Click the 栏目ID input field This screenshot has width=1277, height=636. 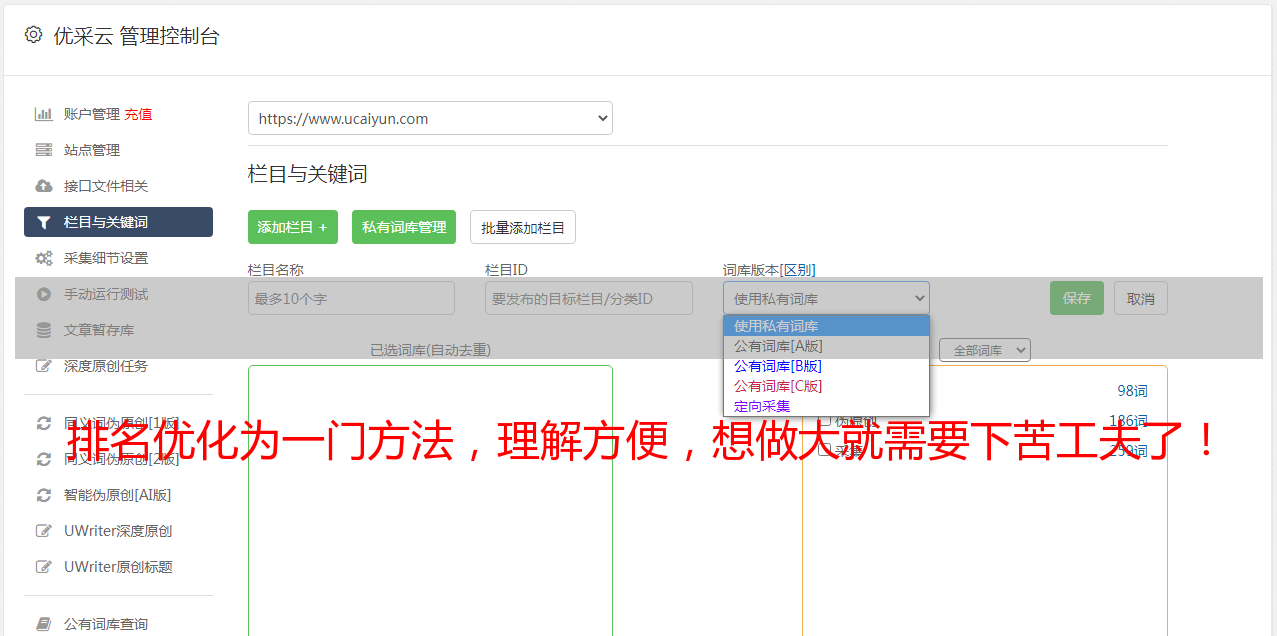tap(589, 298)
